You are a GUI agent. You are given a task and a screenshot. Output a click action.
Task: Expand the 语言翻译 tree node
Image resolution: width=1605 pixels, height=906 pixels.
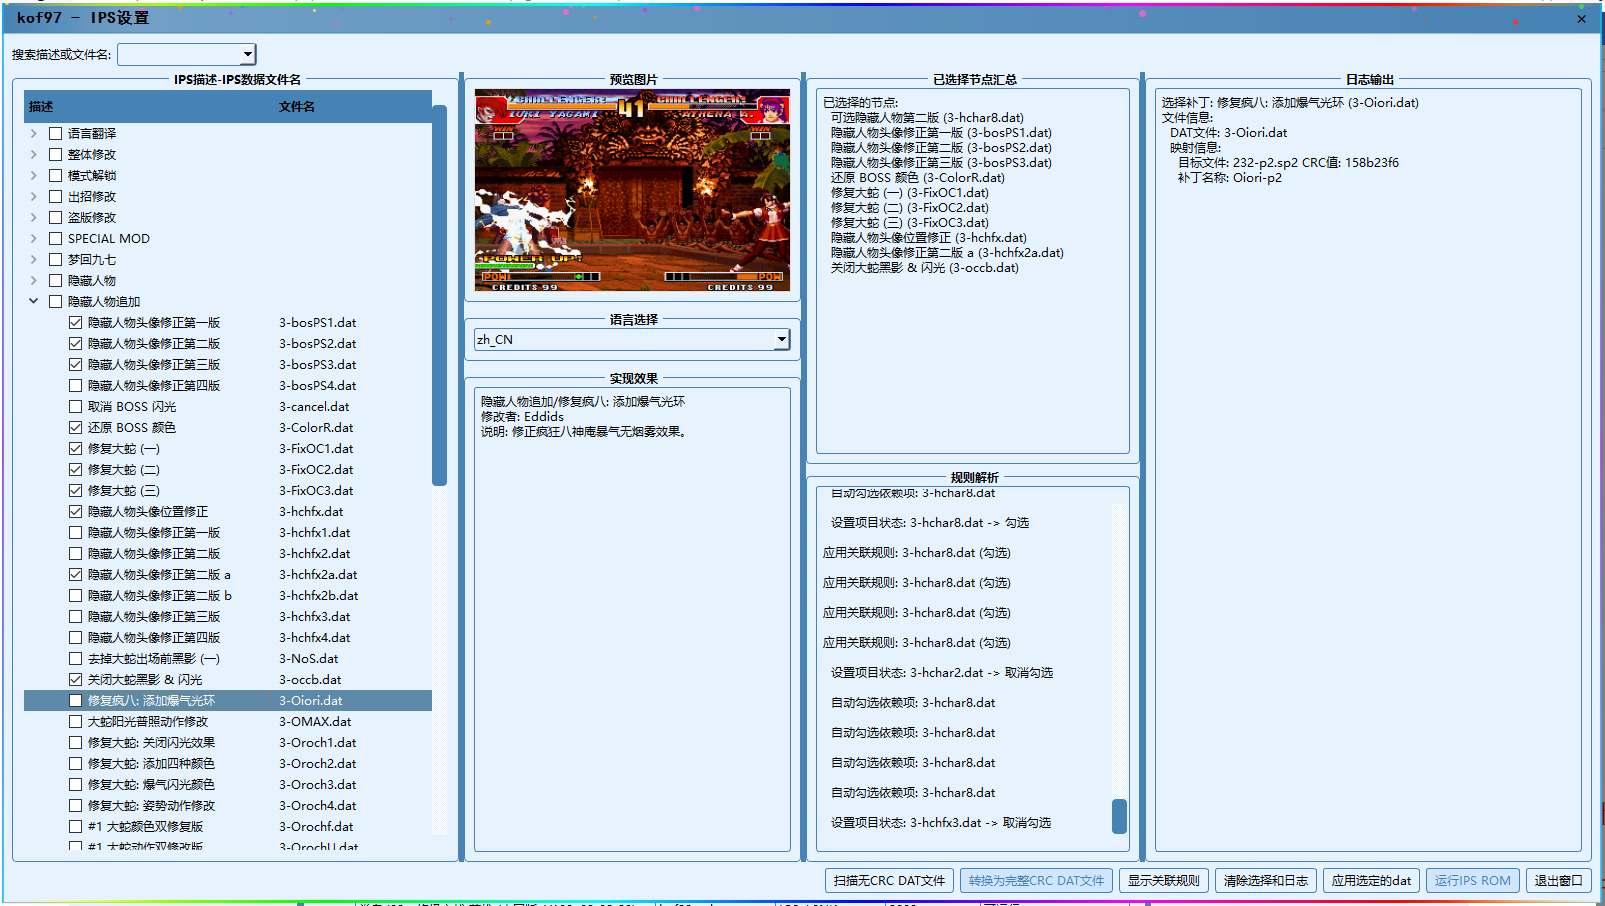[x=33, y=133]
